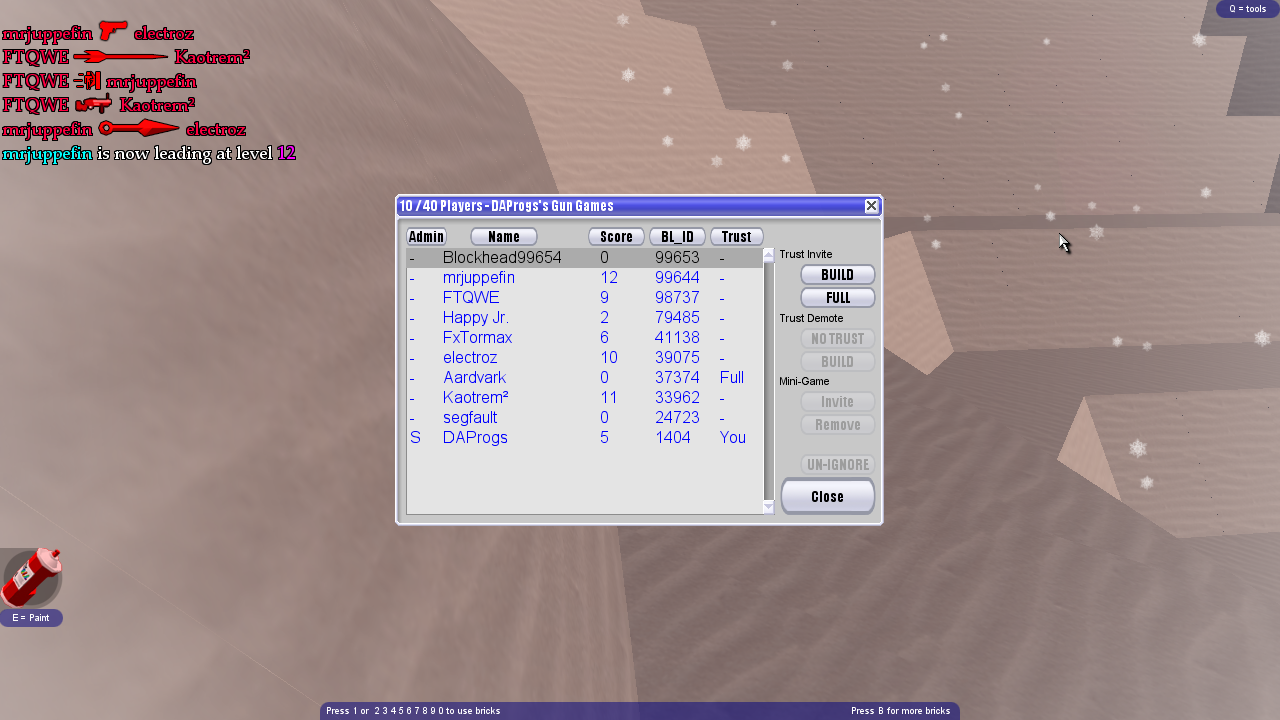
Task: Sort player list by Admin column
Action: pos(426,237)
